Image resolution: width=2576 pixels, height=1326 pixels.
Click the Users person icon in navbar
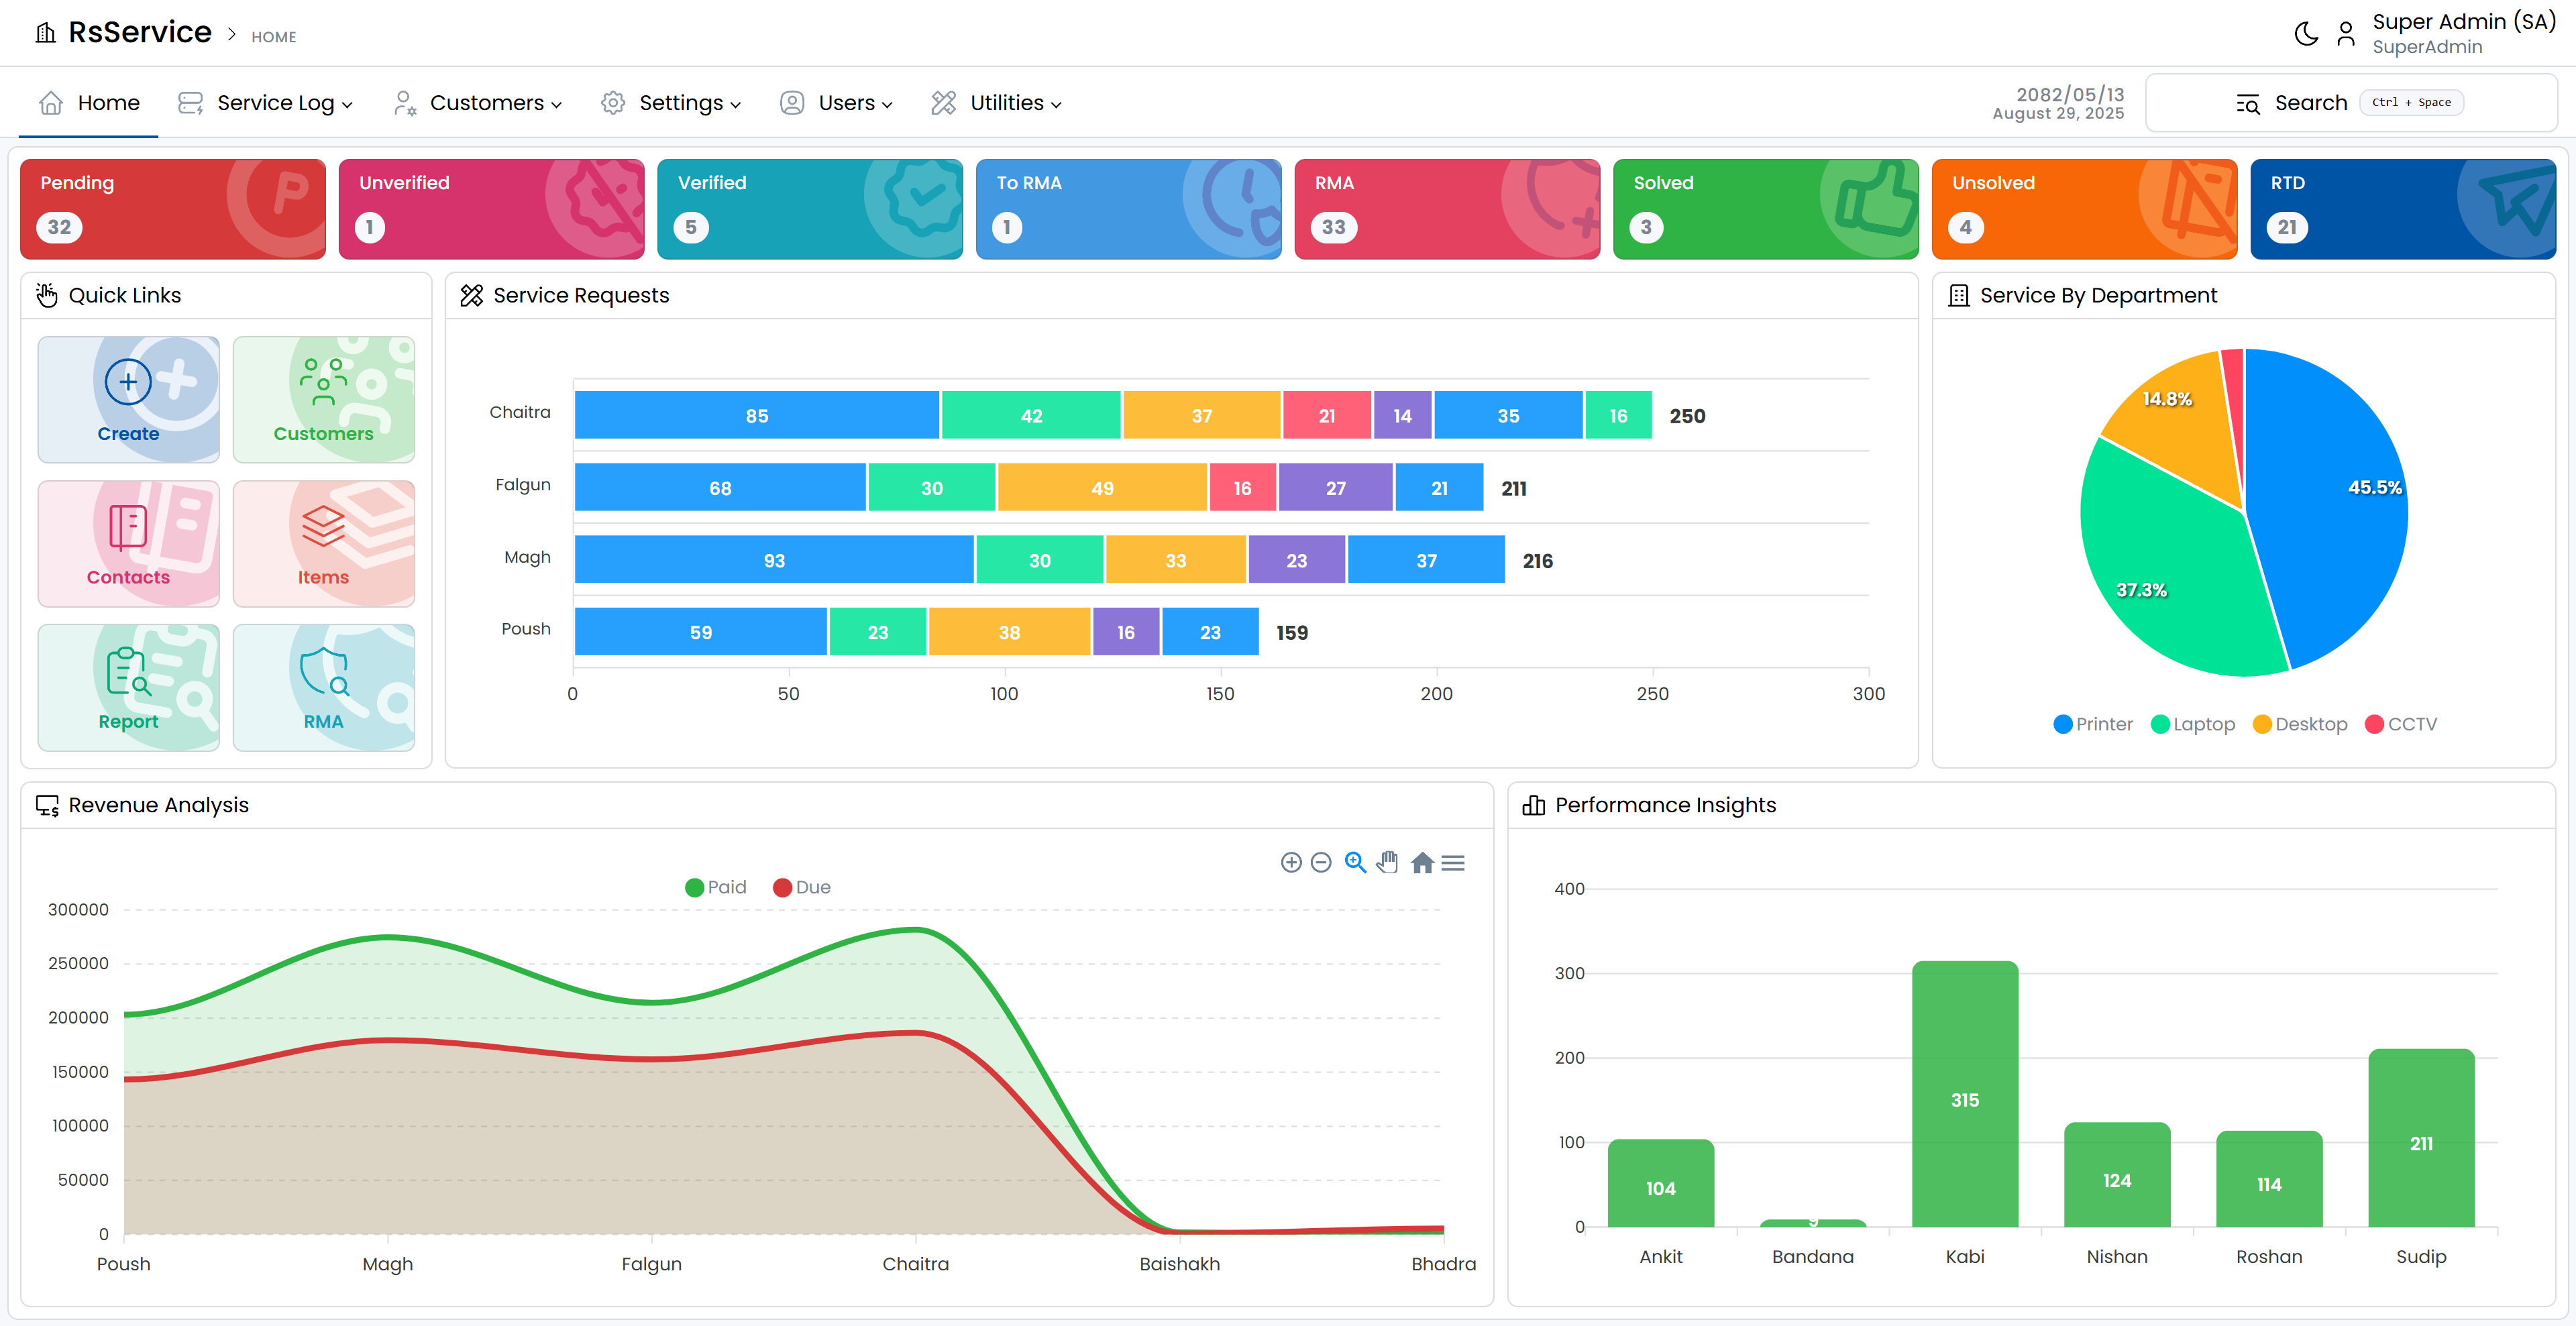coord(792,103)
